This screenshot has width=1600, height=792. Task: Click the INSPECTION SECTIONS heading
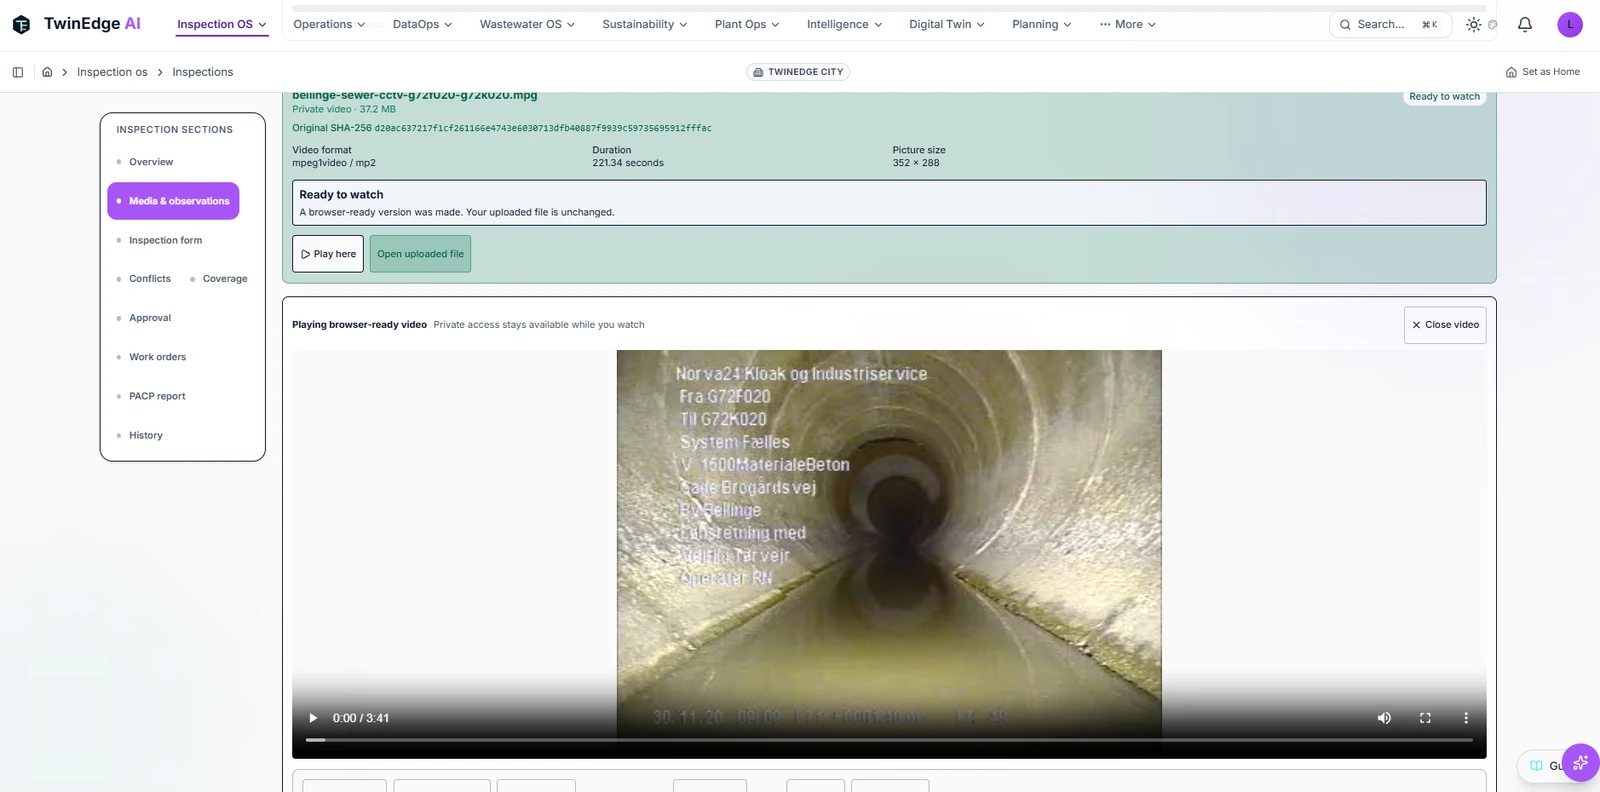[174, 130]
